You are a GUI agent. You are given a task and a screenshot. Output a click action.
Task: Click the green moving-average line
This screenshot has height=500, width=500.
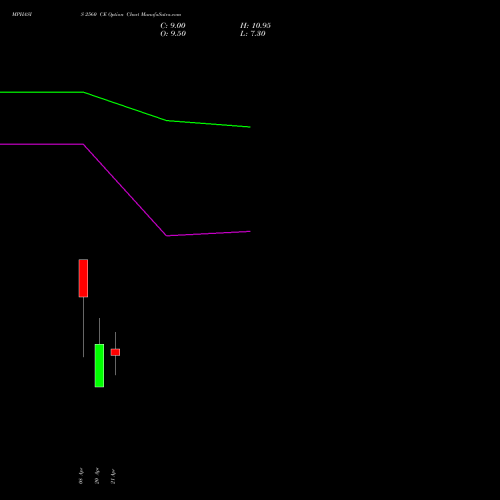(x=125, y=106)
